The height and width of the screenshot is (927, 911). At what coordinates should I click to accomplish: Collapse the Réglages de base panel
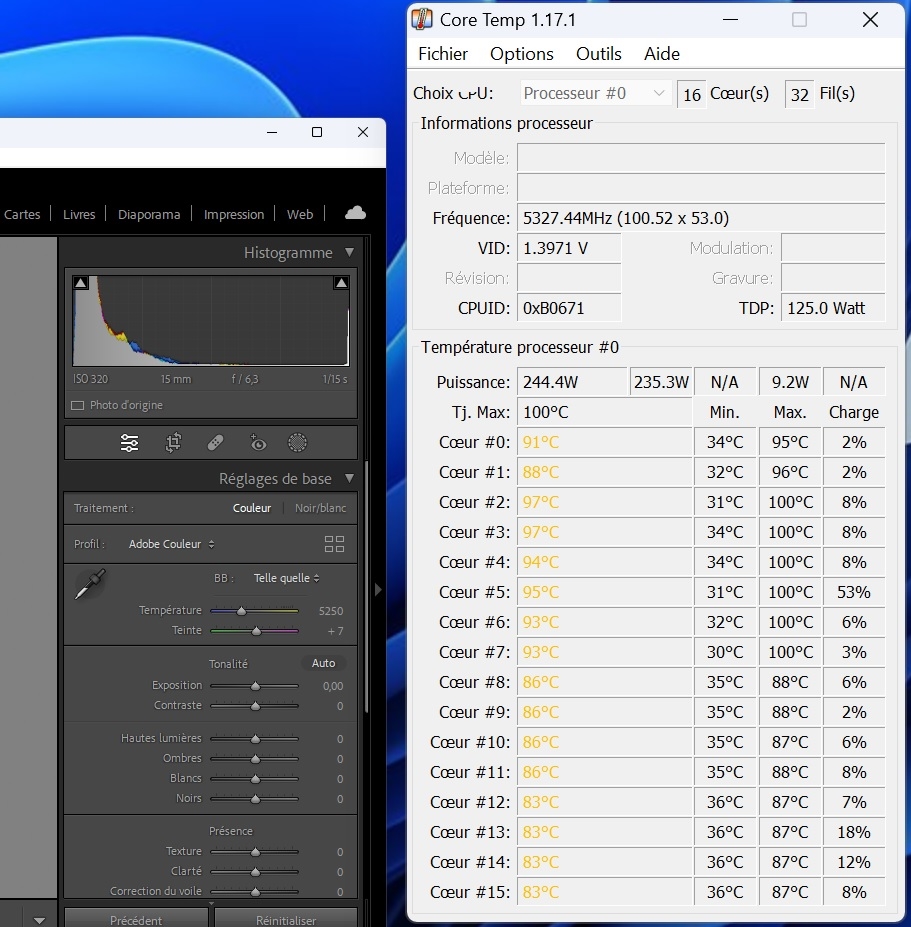[349, 479]
